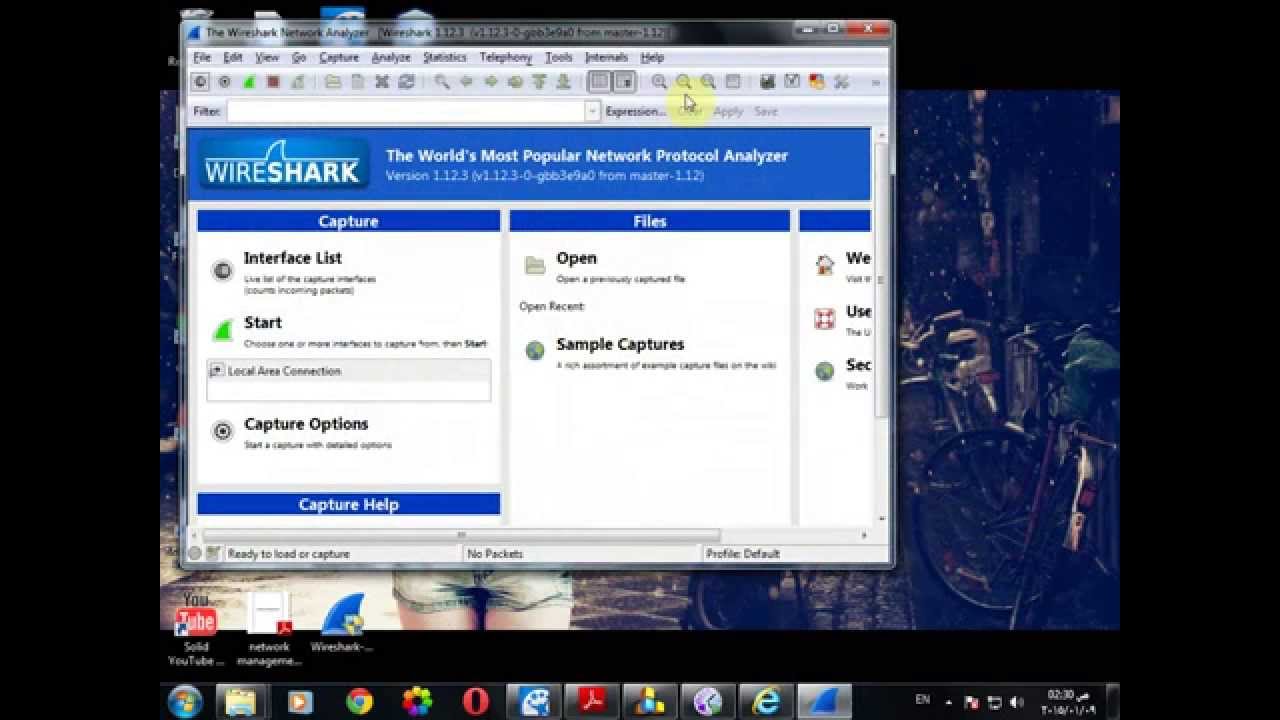1280x720 pixels.
Task: Open the Capture menu
Action: (x=339, y=58)
